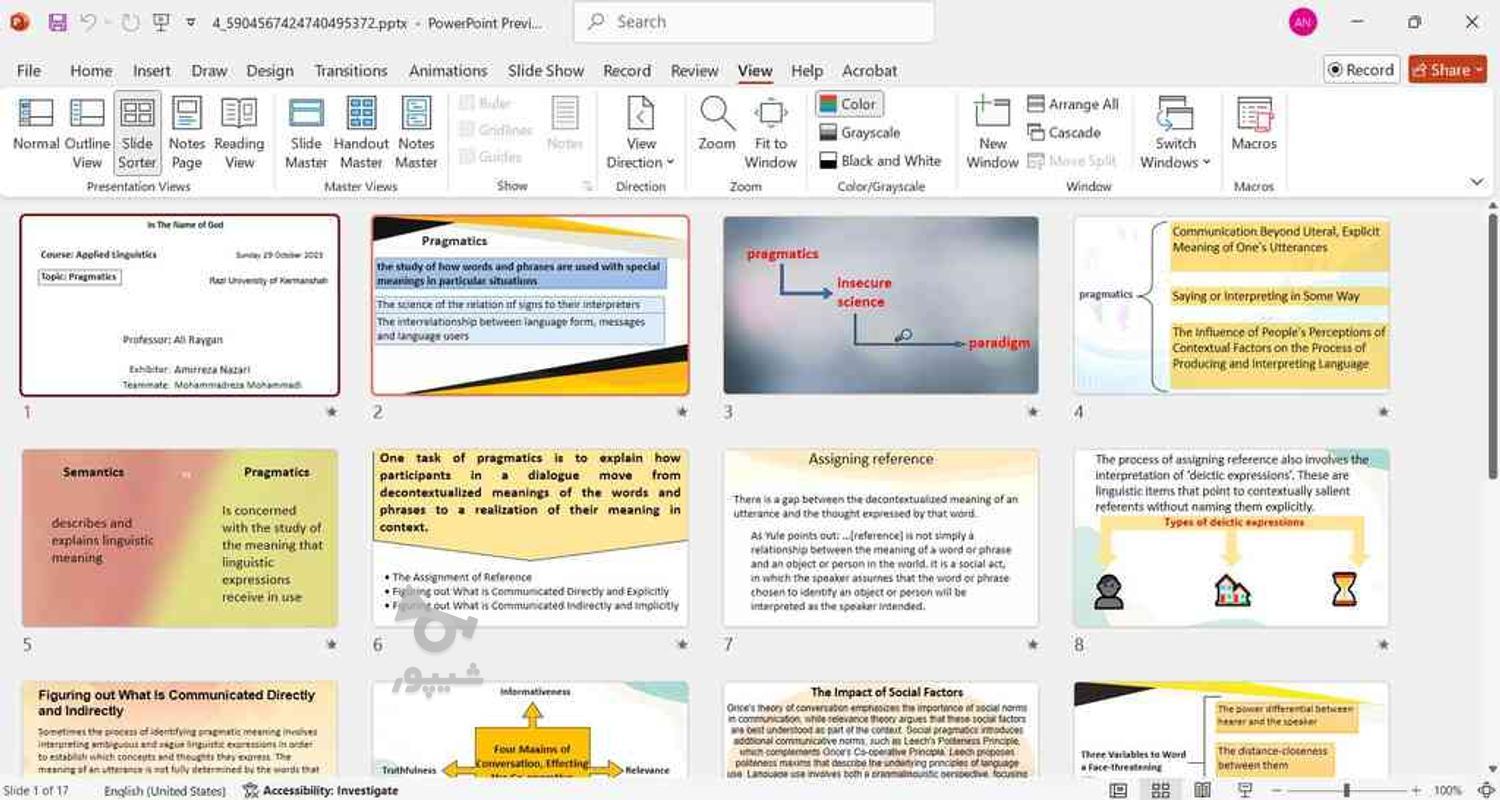This screenshot has width=1500, height=800.
Task: Toggle the Ruler checkbox
Action: 486,103
